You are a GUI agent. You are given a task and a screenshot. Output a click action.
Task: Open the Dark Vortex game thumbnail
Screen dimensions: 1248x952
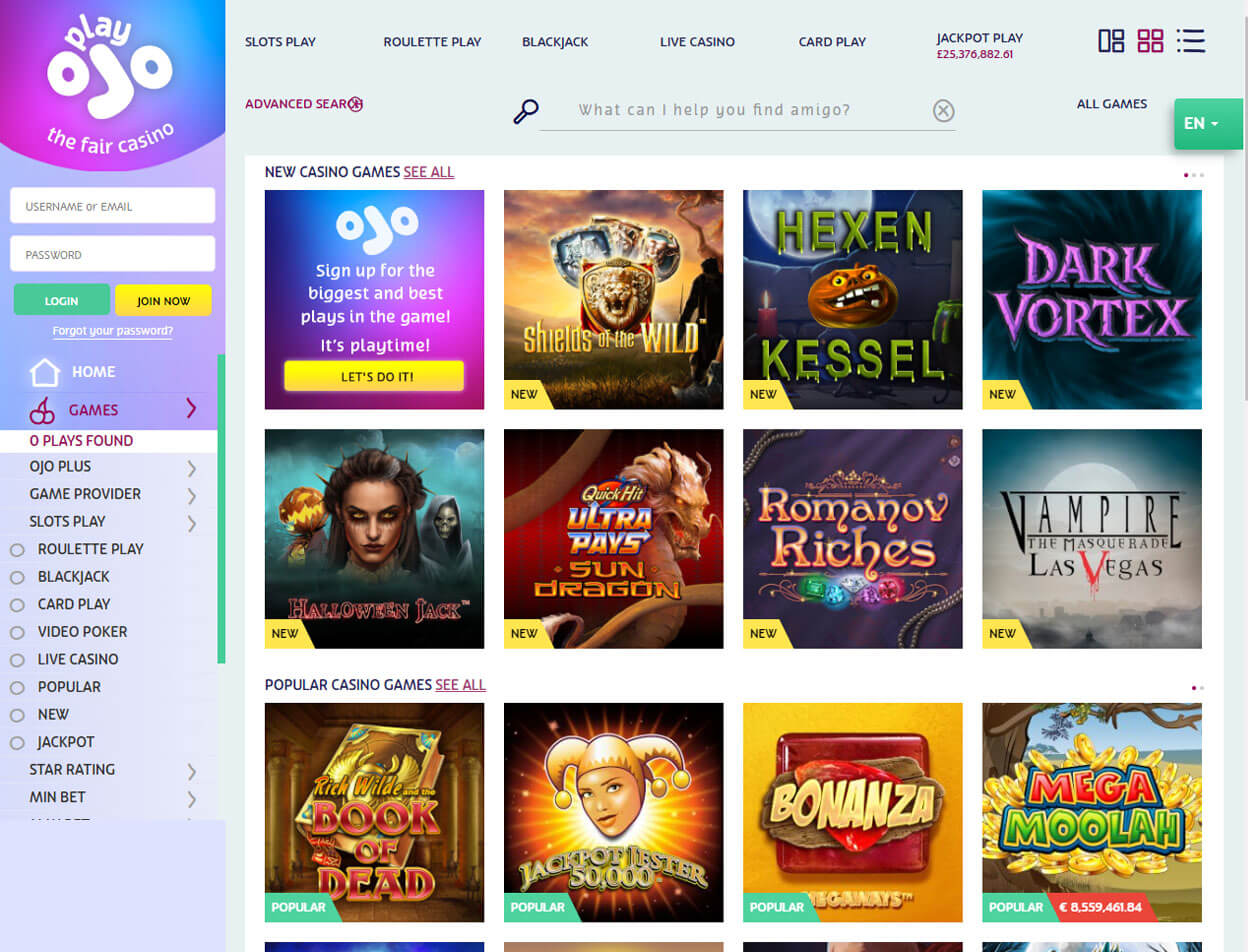point(1092,300)
